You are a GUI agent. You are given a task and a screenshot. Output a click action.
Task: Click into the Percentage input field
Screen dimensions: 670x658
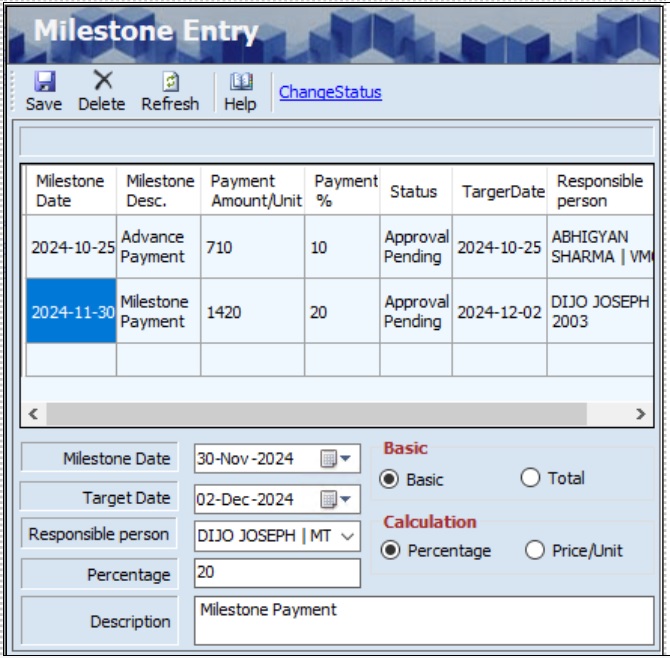click(x=277, y=574)
